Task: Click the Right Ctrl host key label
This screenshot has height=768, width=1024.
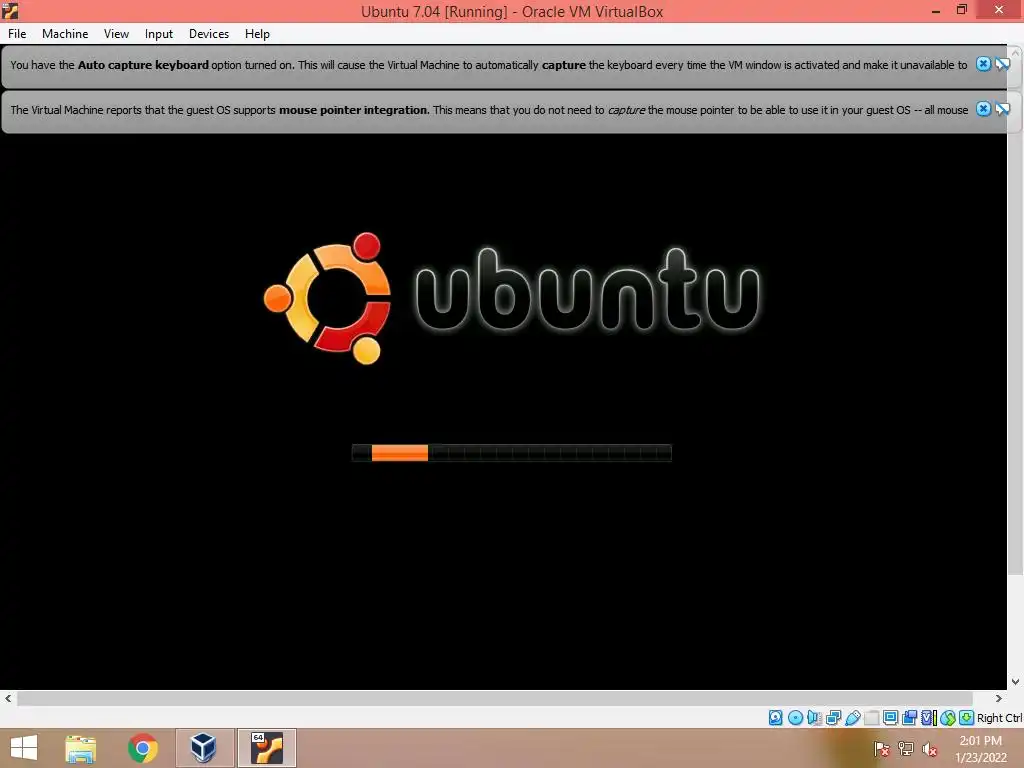Action: (x=999, y=718)
